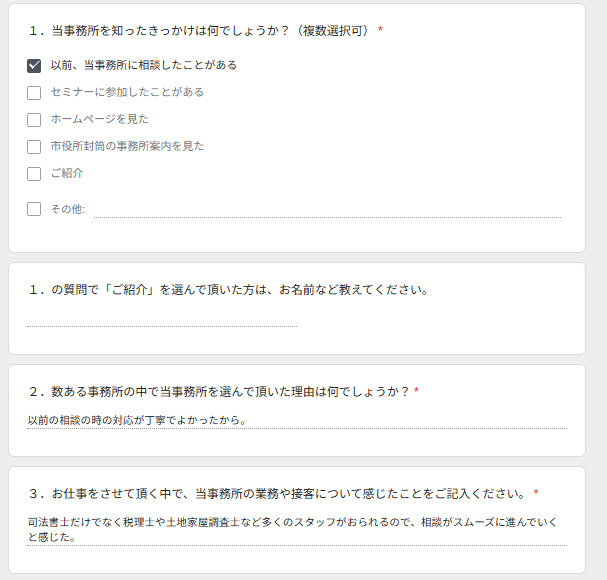Viewport: 607px width, 580px height.
Task: Click the red required asterisk on question 2
Action: tap(417, 390)
